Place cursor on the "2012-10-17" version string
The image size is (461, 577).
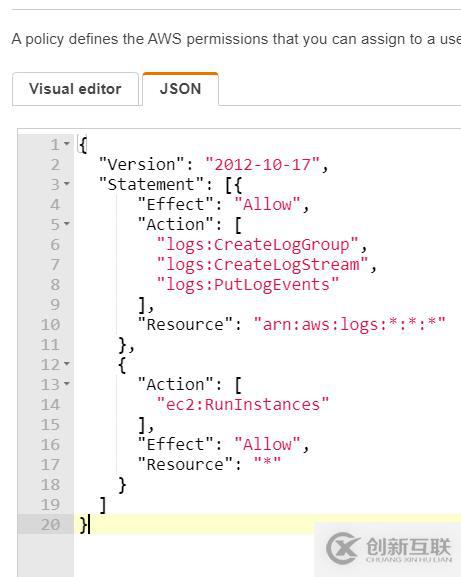click(x=263, y=164)
